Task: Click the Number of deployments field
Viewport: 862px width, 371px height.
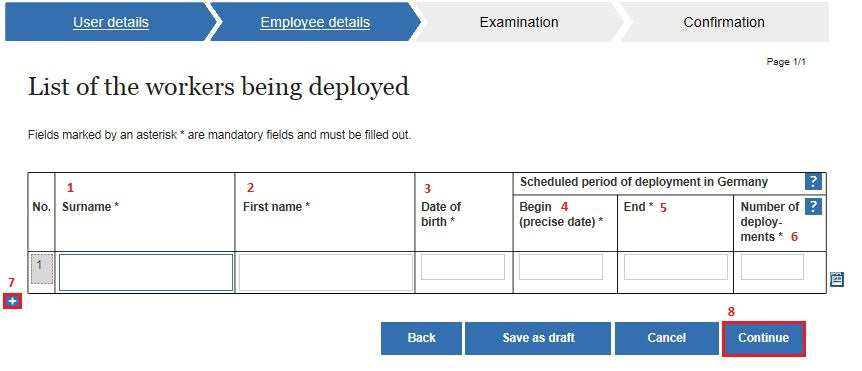Action: [772, 267]
